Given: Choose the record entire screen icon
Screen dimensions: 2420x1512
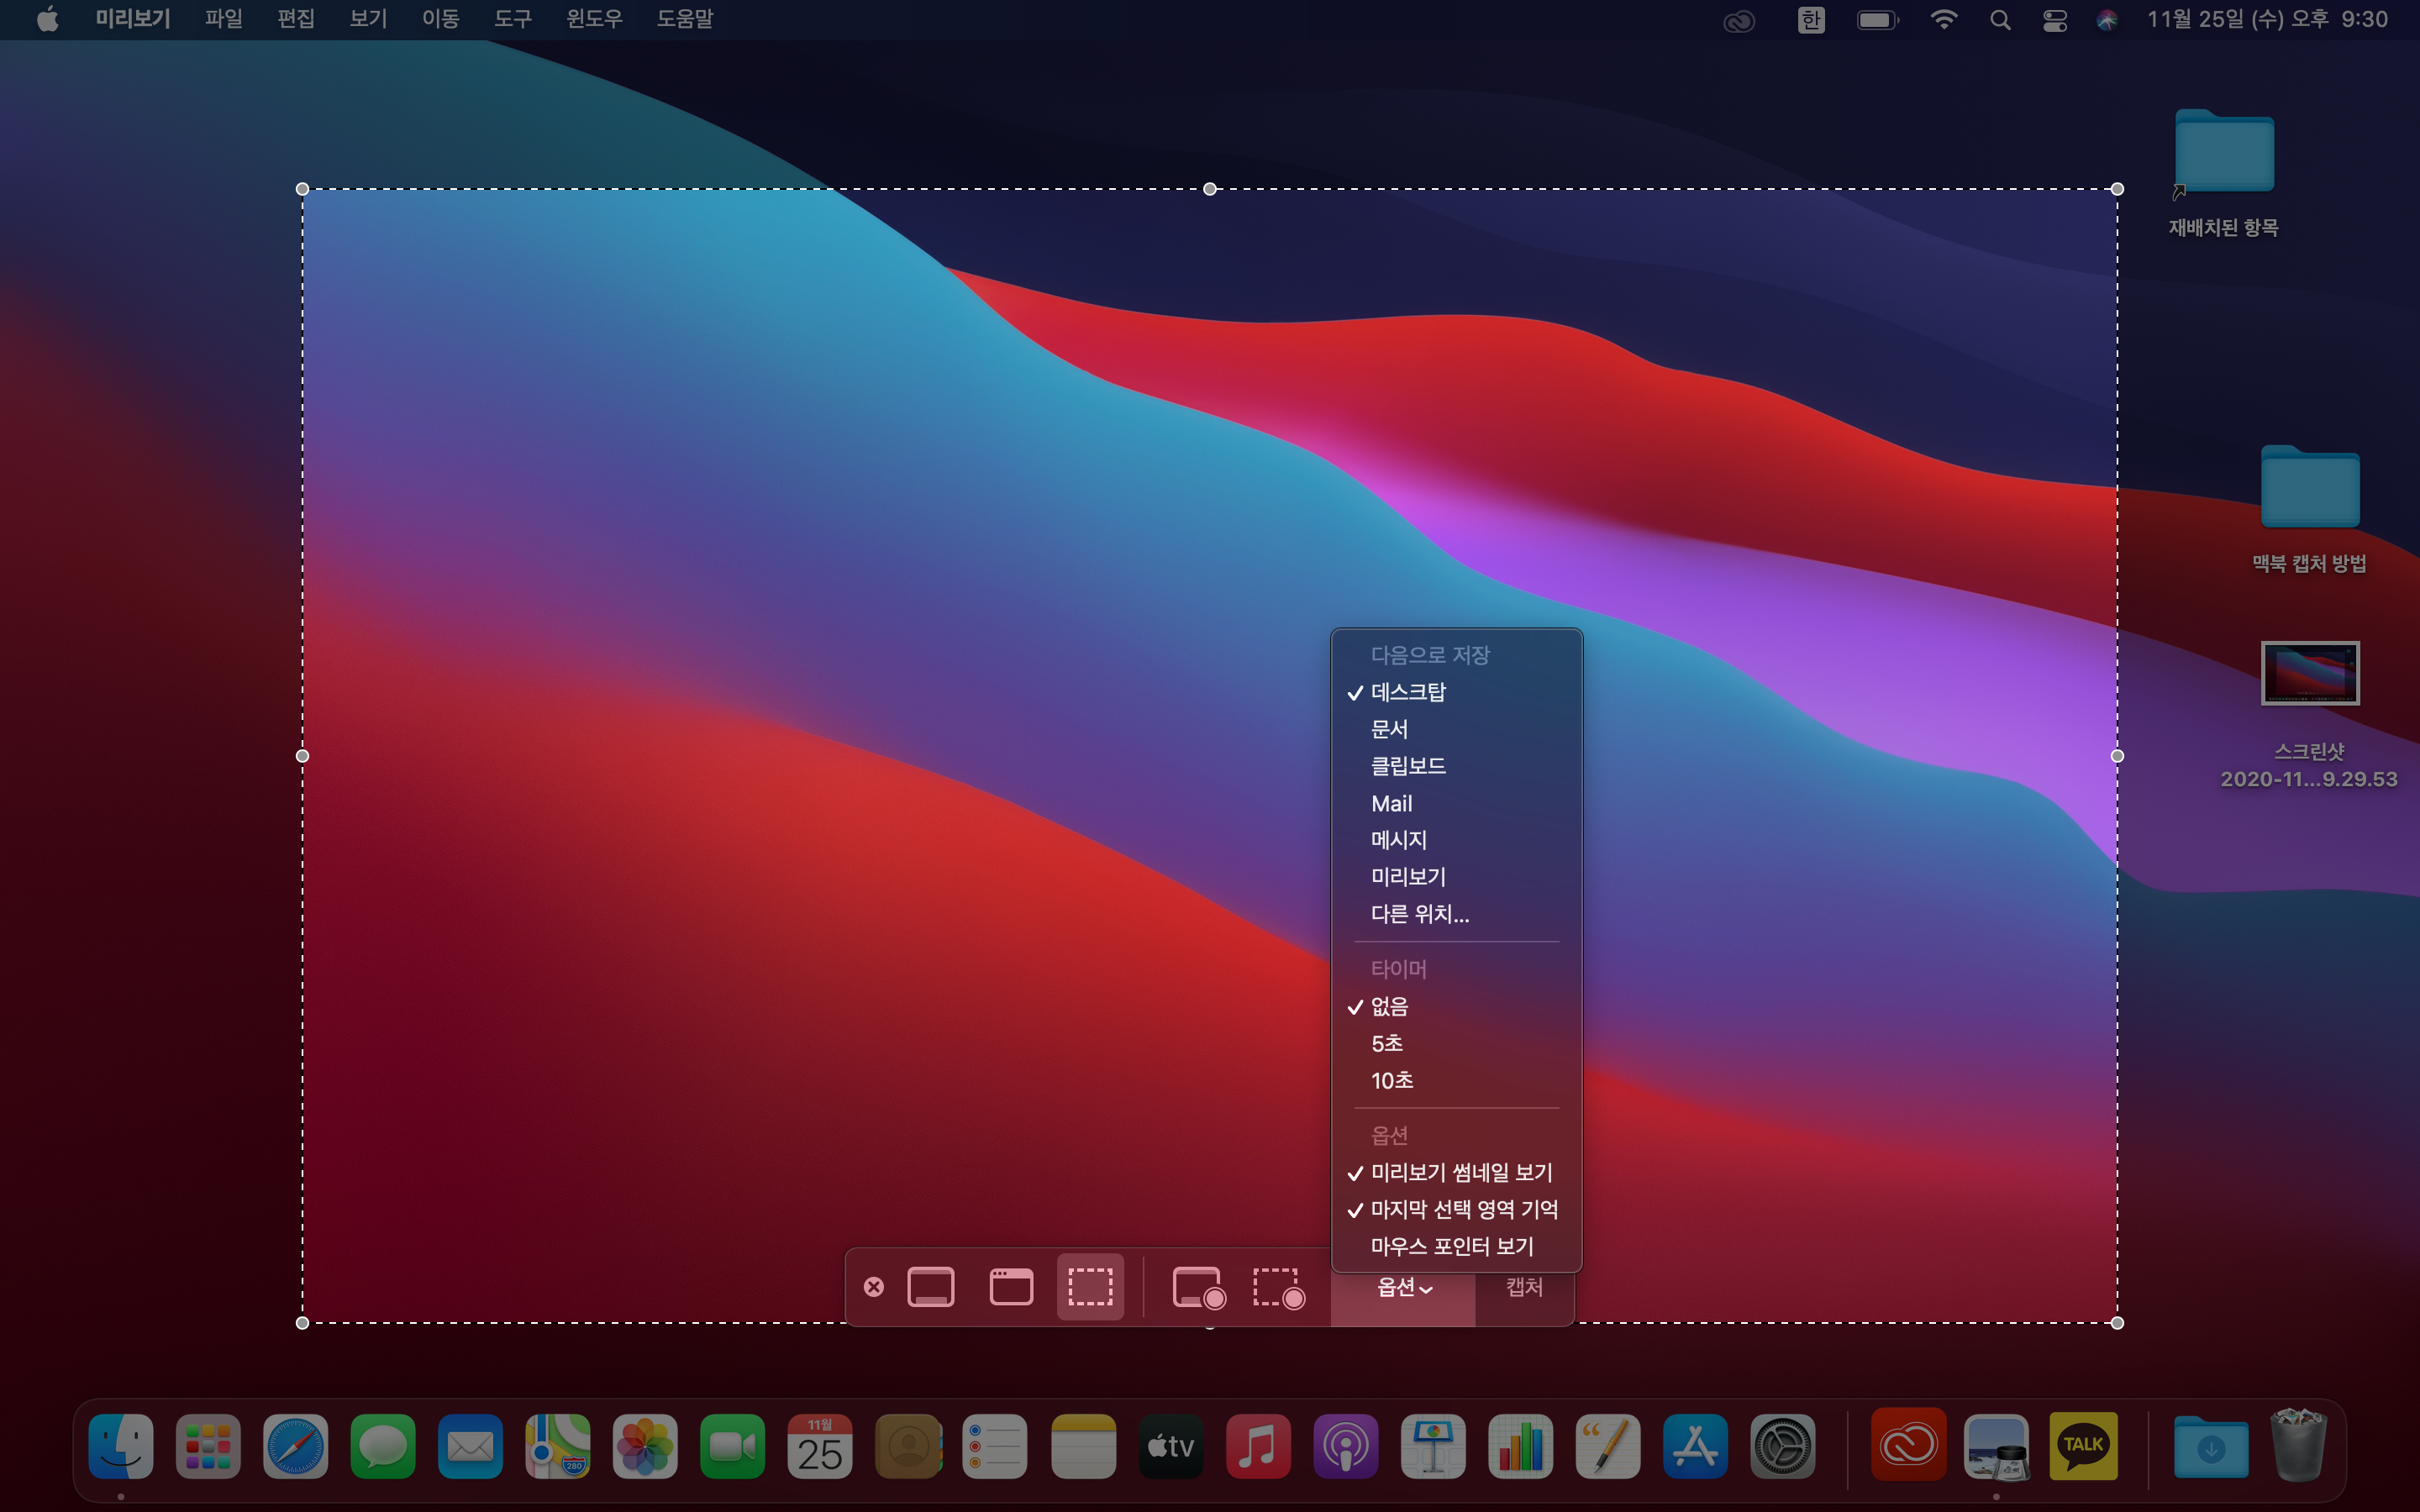Looking at the screenshot, I should point(1197,1287).
